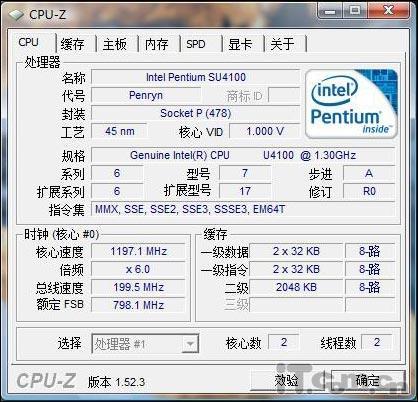418x402 pixels.
Task: Click the core speed 1197.1 MHz
Action: point(138,251)
